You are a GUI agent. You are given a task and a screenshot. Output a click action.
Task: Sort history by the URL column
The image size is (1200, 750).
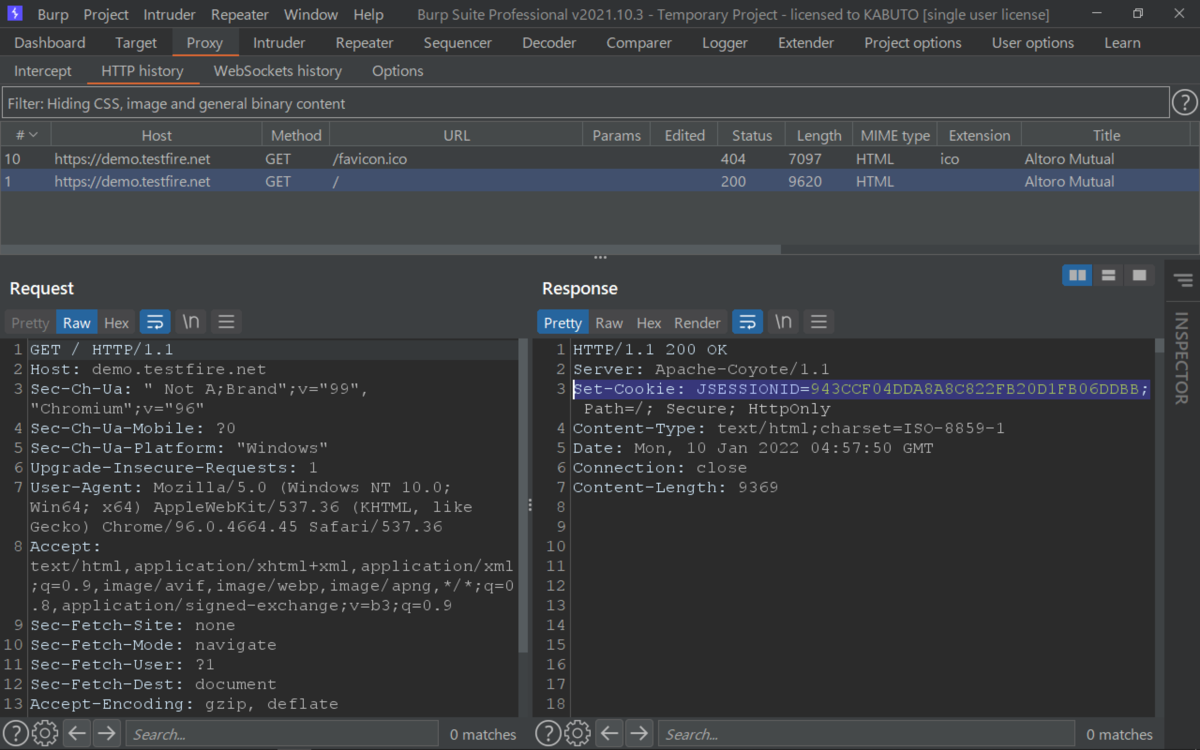point(456,135)
